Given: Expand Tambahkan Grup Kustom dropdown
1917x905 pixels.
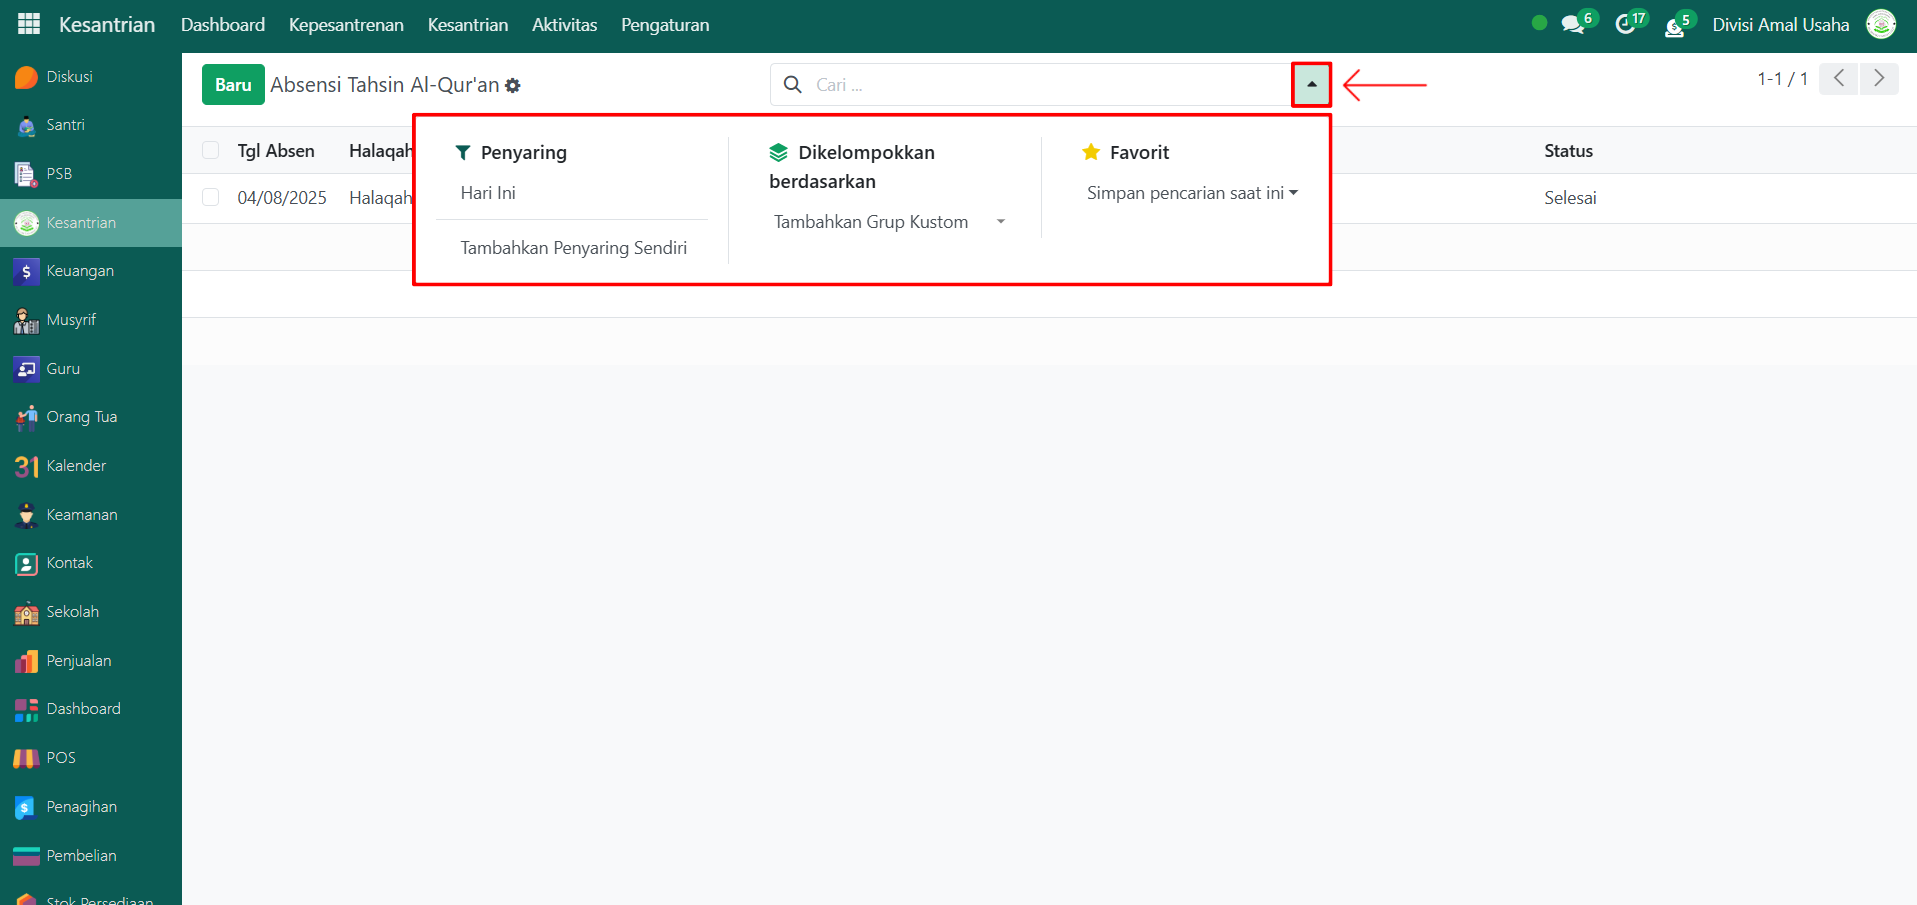Looking at the screenshot, I should tap(888, 222).
